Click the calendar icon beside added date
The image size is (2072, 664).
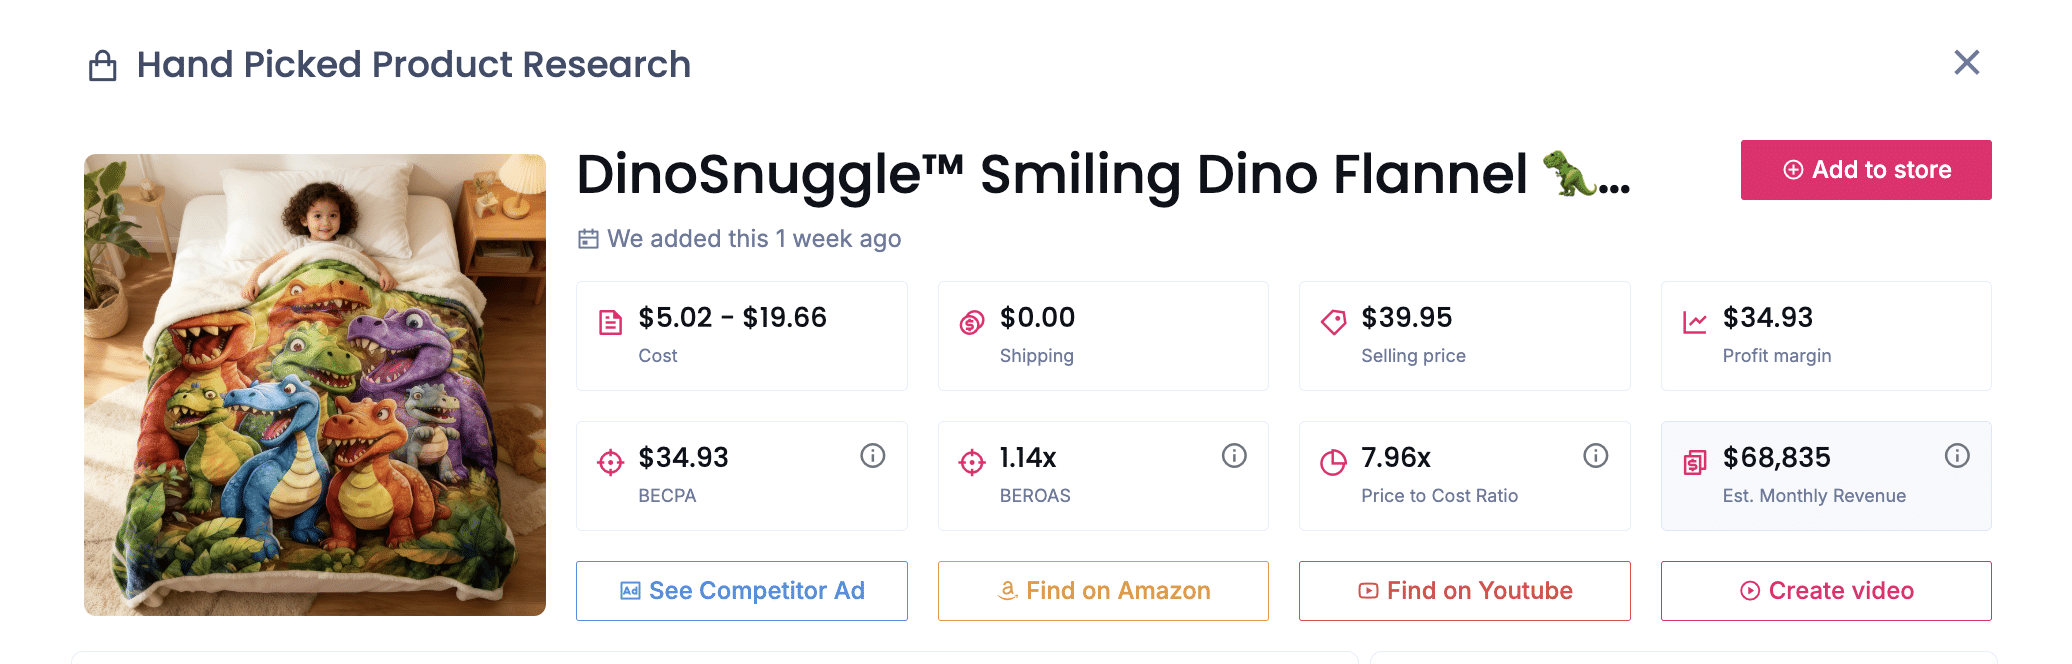588,239
